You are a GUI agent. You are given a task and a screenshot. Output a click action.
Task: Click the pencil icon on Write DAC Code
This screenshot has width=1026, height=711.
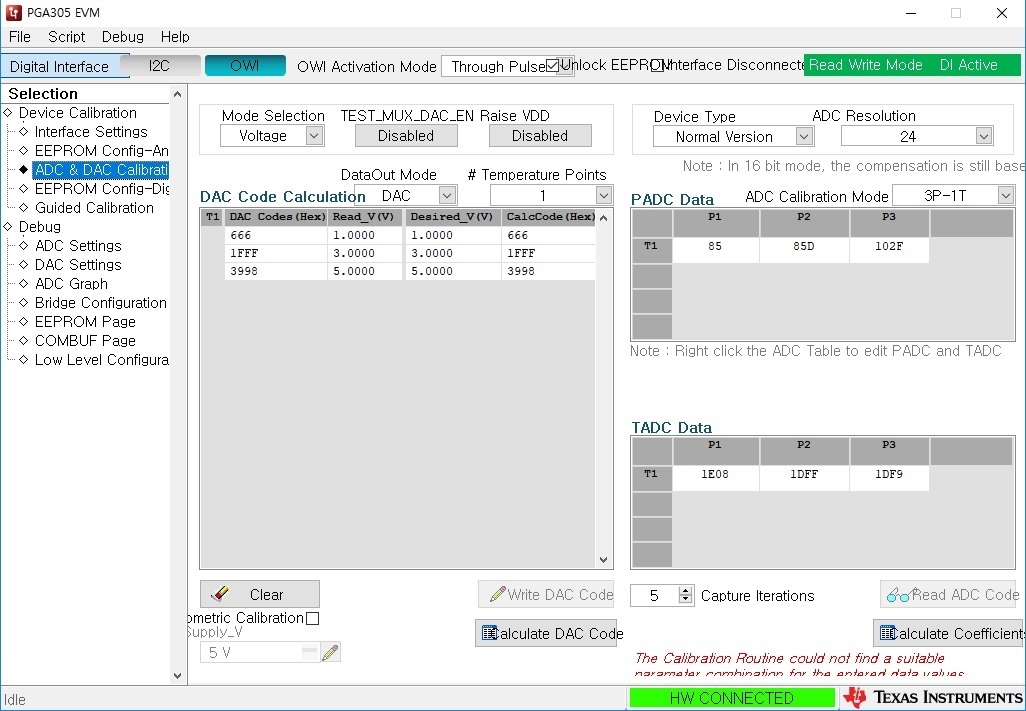pyautogui.click(x=497, y=594)
